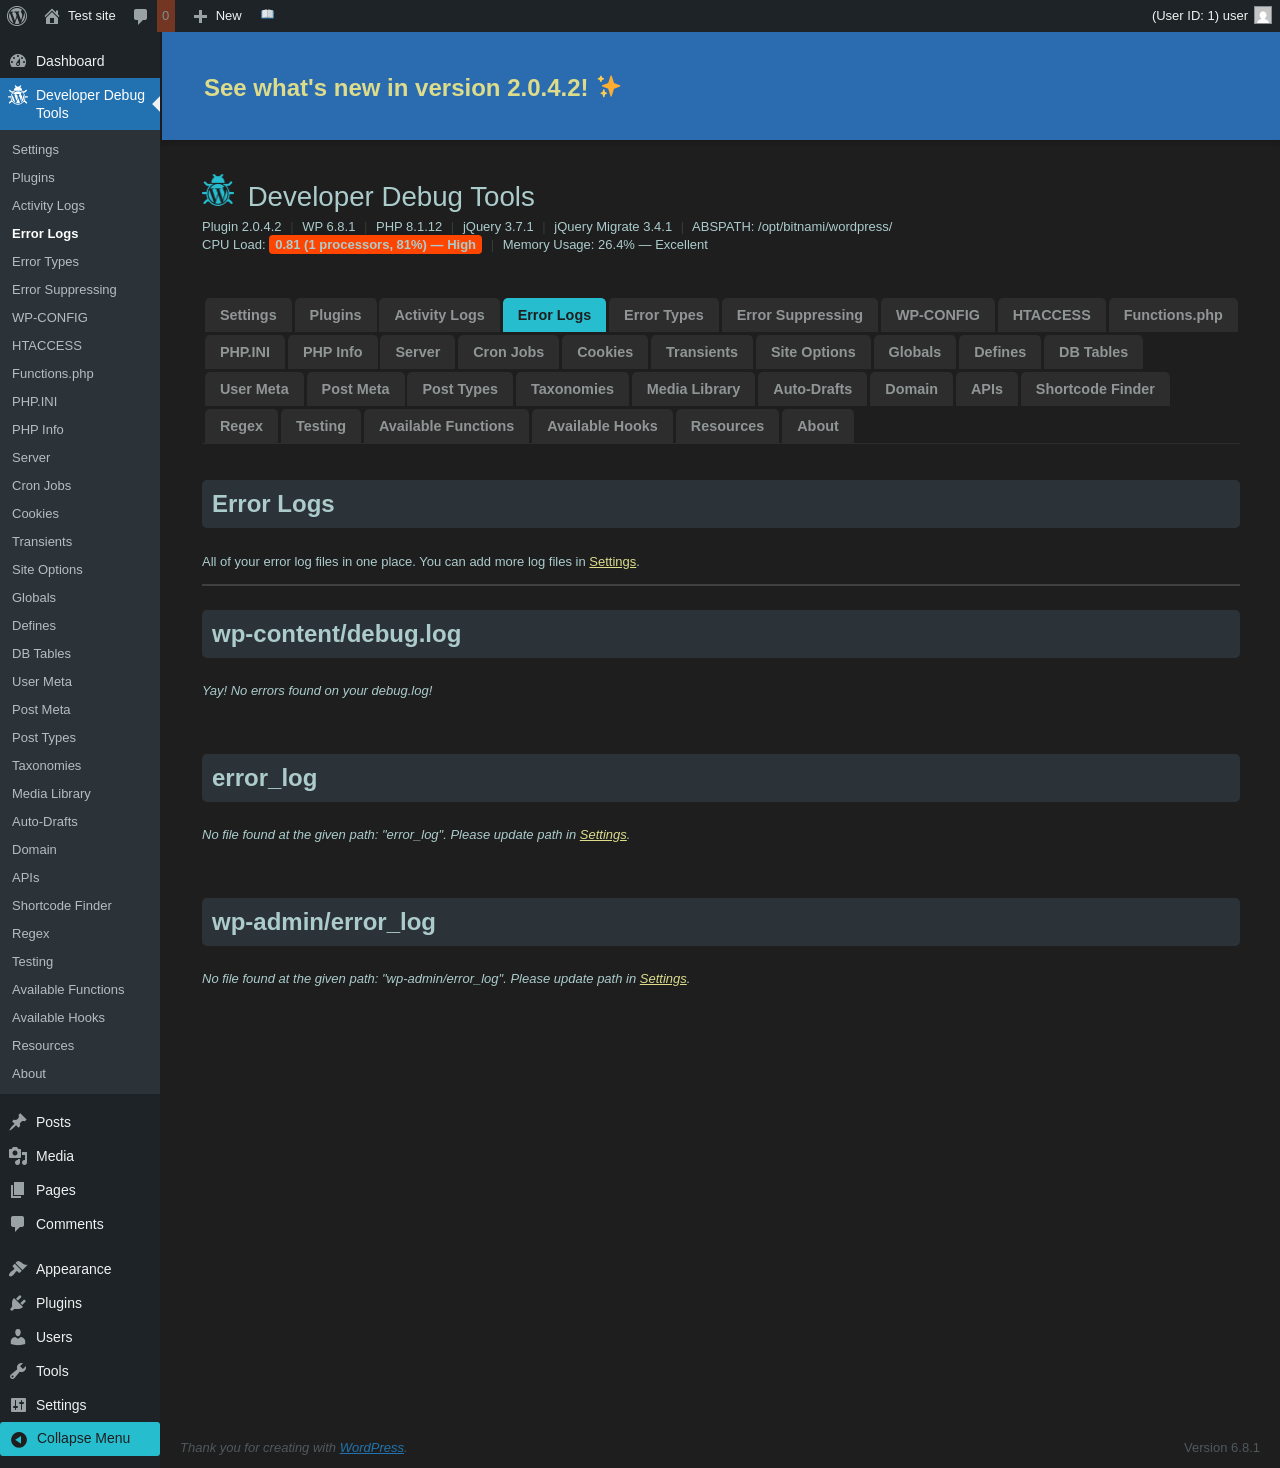1280x1468 pixels.
Task: Click the WordPress link in the footer
Action: pyautogui.click(x=372, y=1447)
